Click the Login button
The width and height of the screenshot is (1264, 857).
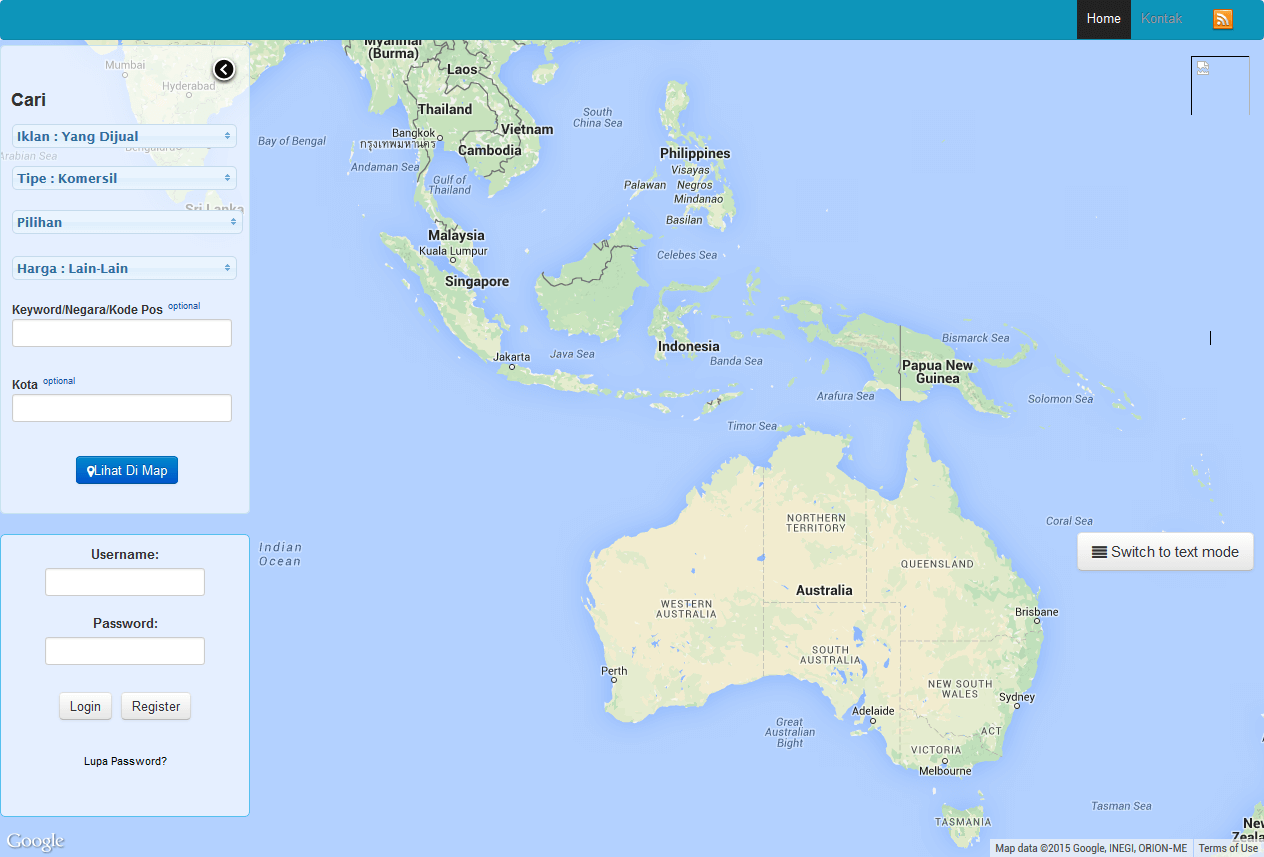pyautogui.click(x=85, y=706)
